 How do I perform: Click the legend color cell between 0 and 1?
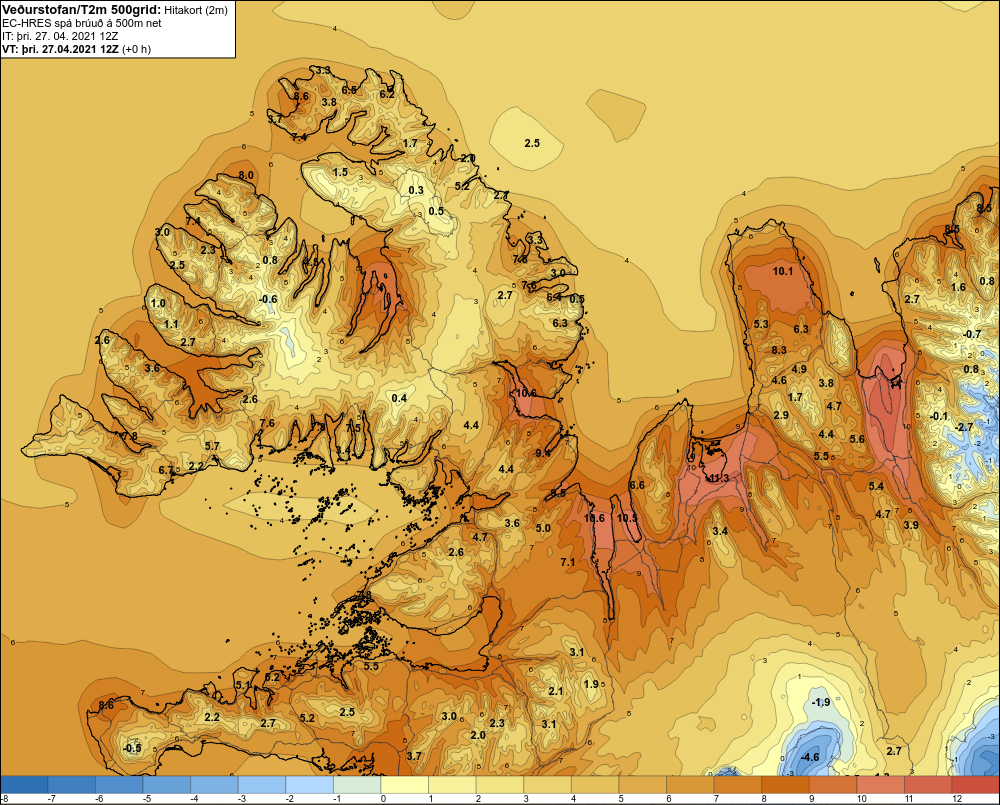pyautogui.click(x=404, y=784)
